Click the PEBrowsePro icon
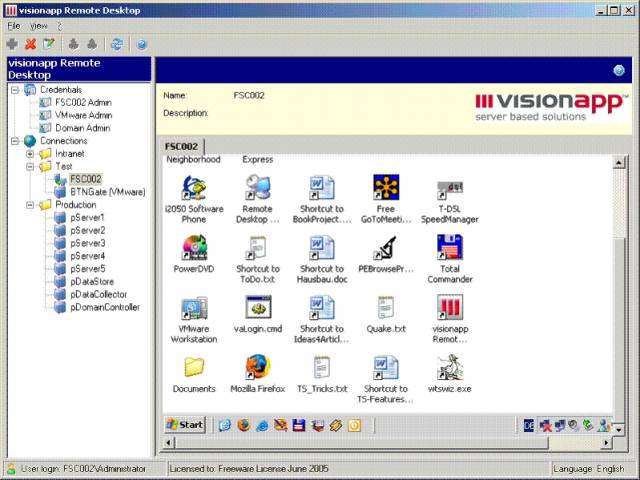 coord(386,247)
